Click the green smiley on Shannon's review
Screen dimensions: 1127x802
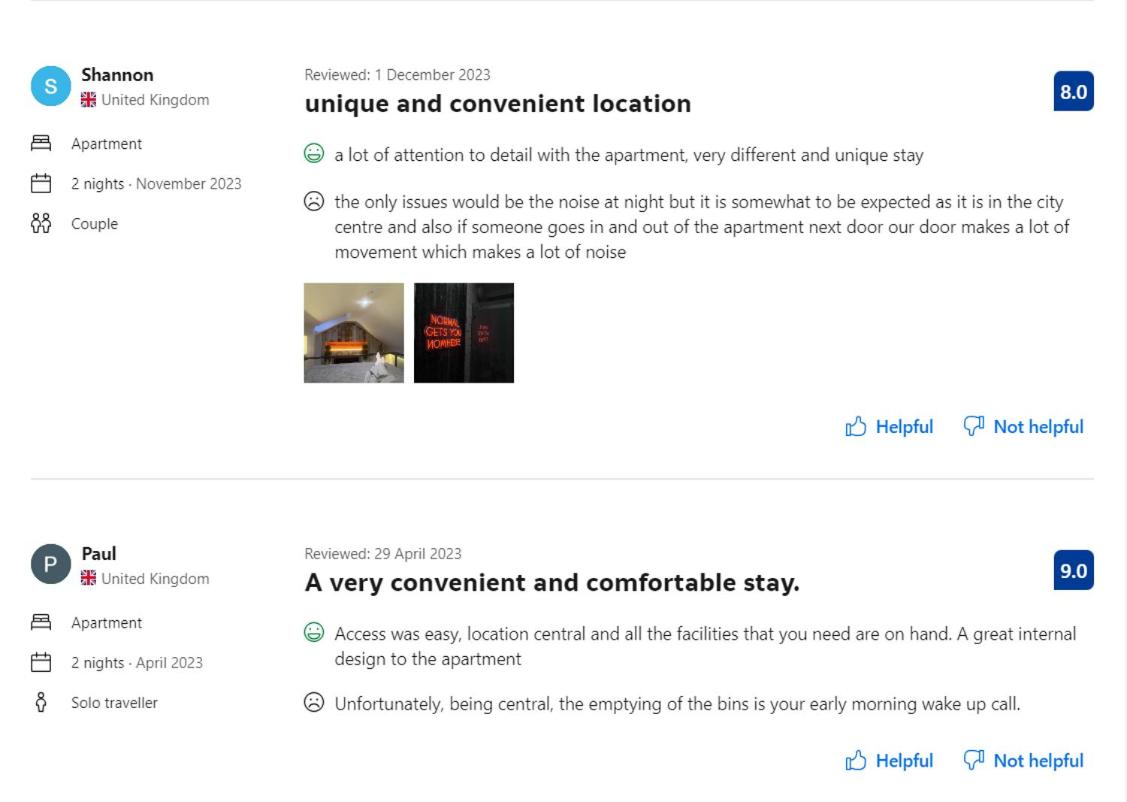314,154
